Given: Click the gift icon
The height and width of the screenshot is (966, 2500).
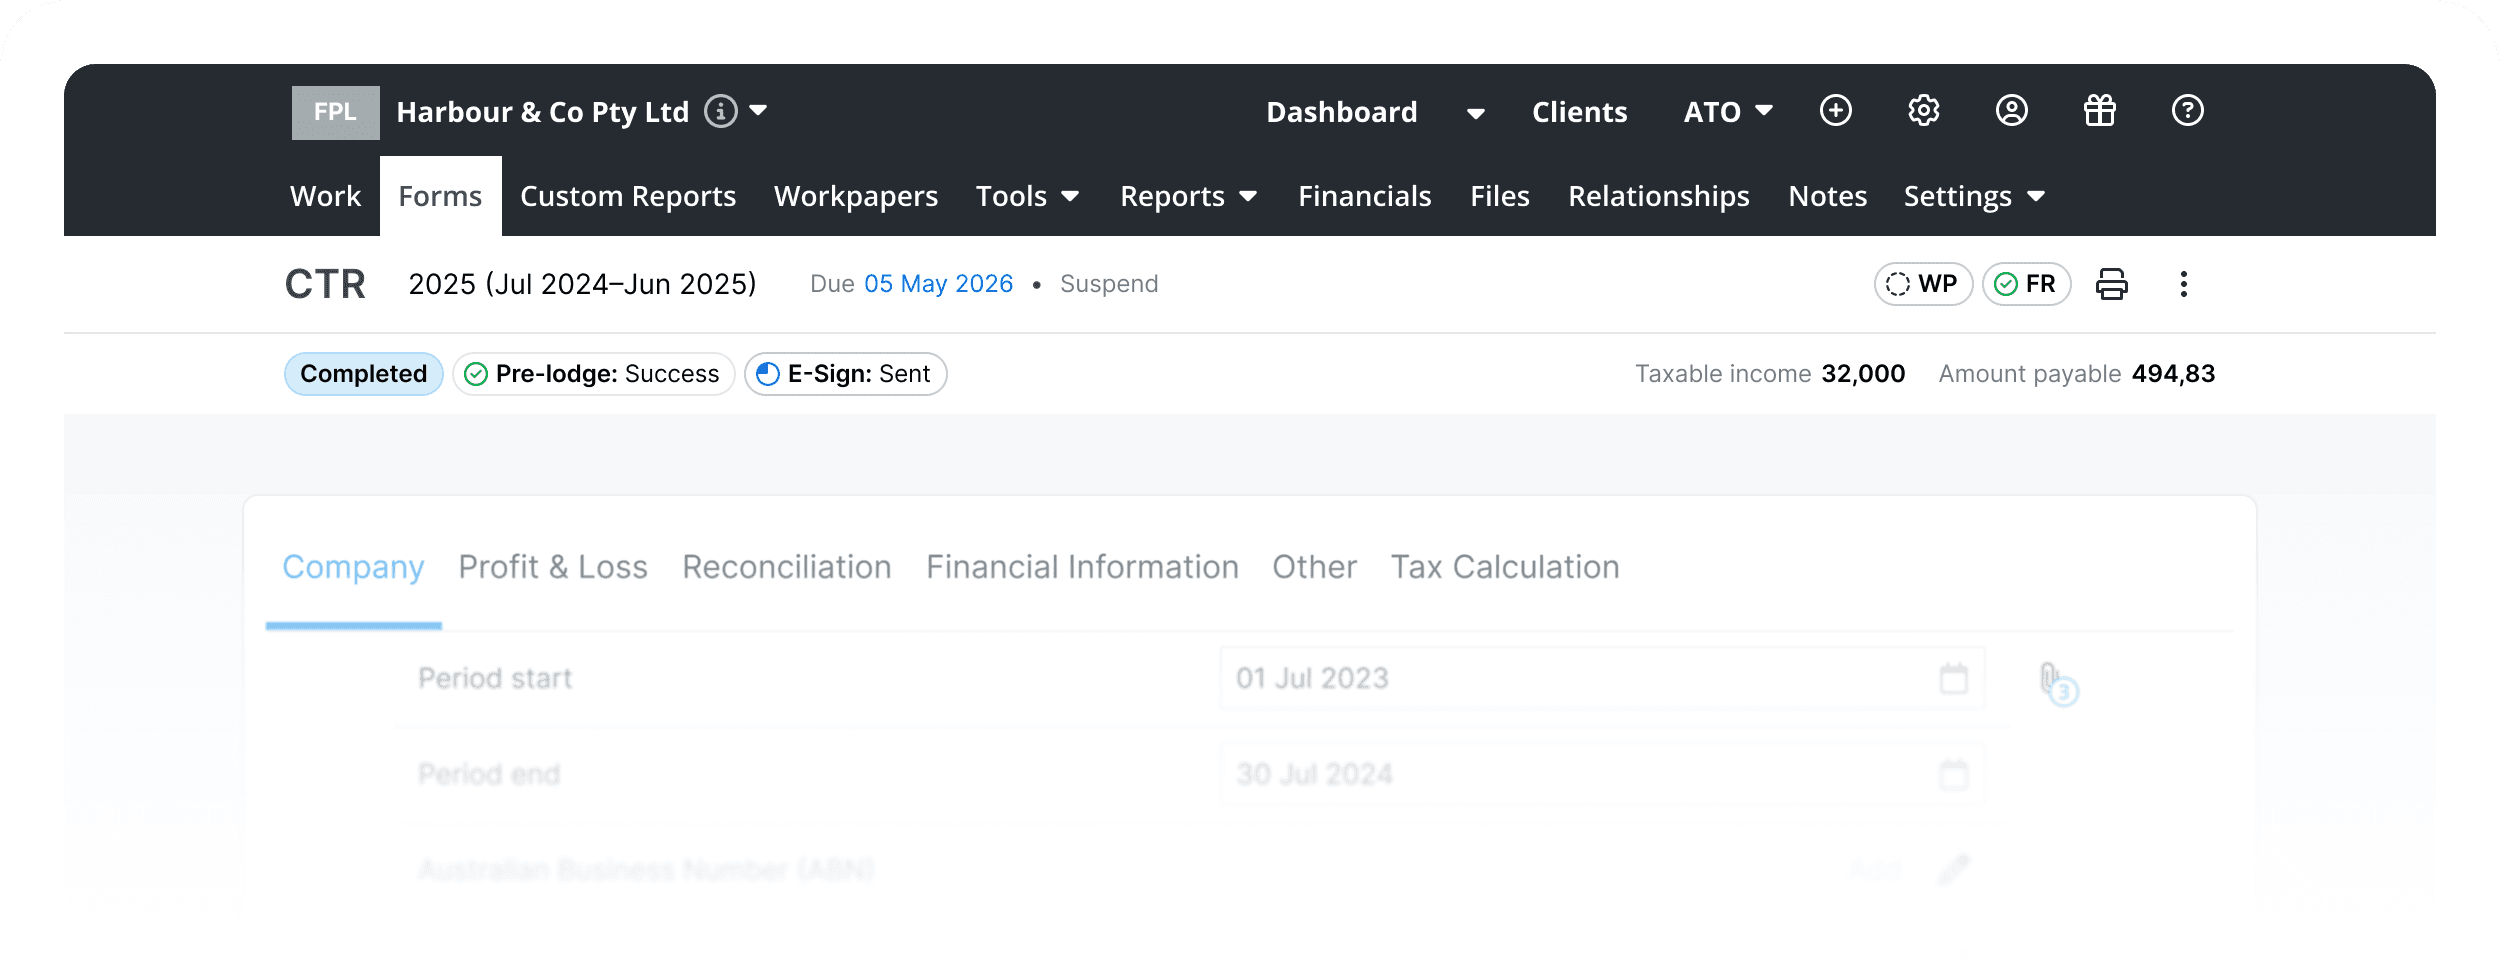Looking at the screenshot, I should point(2099,111).
